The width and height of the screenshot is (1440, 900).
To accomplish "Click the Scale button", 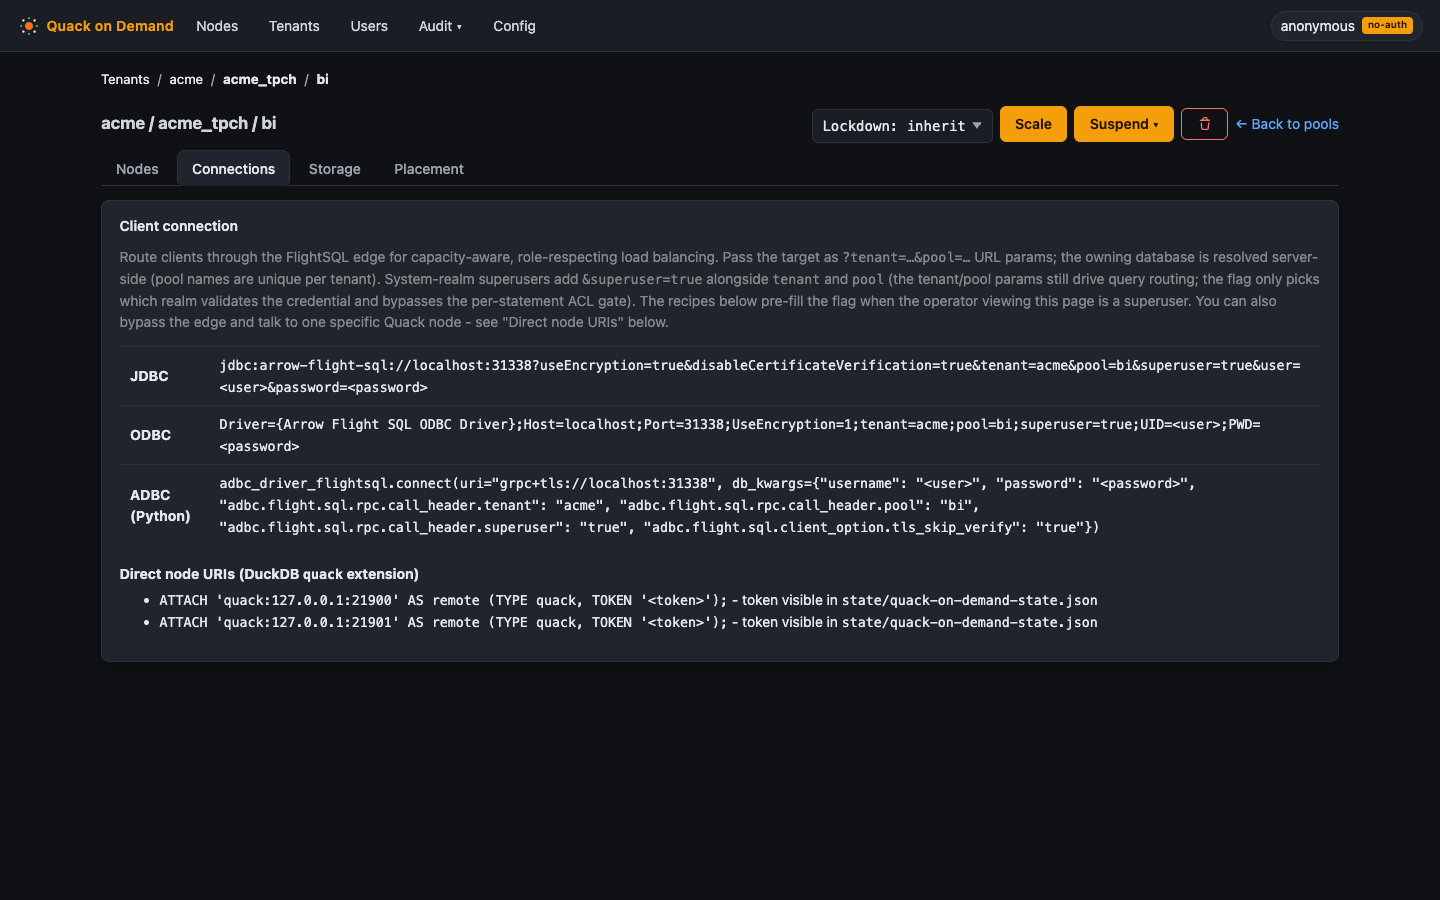I will [x=1033, y=124].
